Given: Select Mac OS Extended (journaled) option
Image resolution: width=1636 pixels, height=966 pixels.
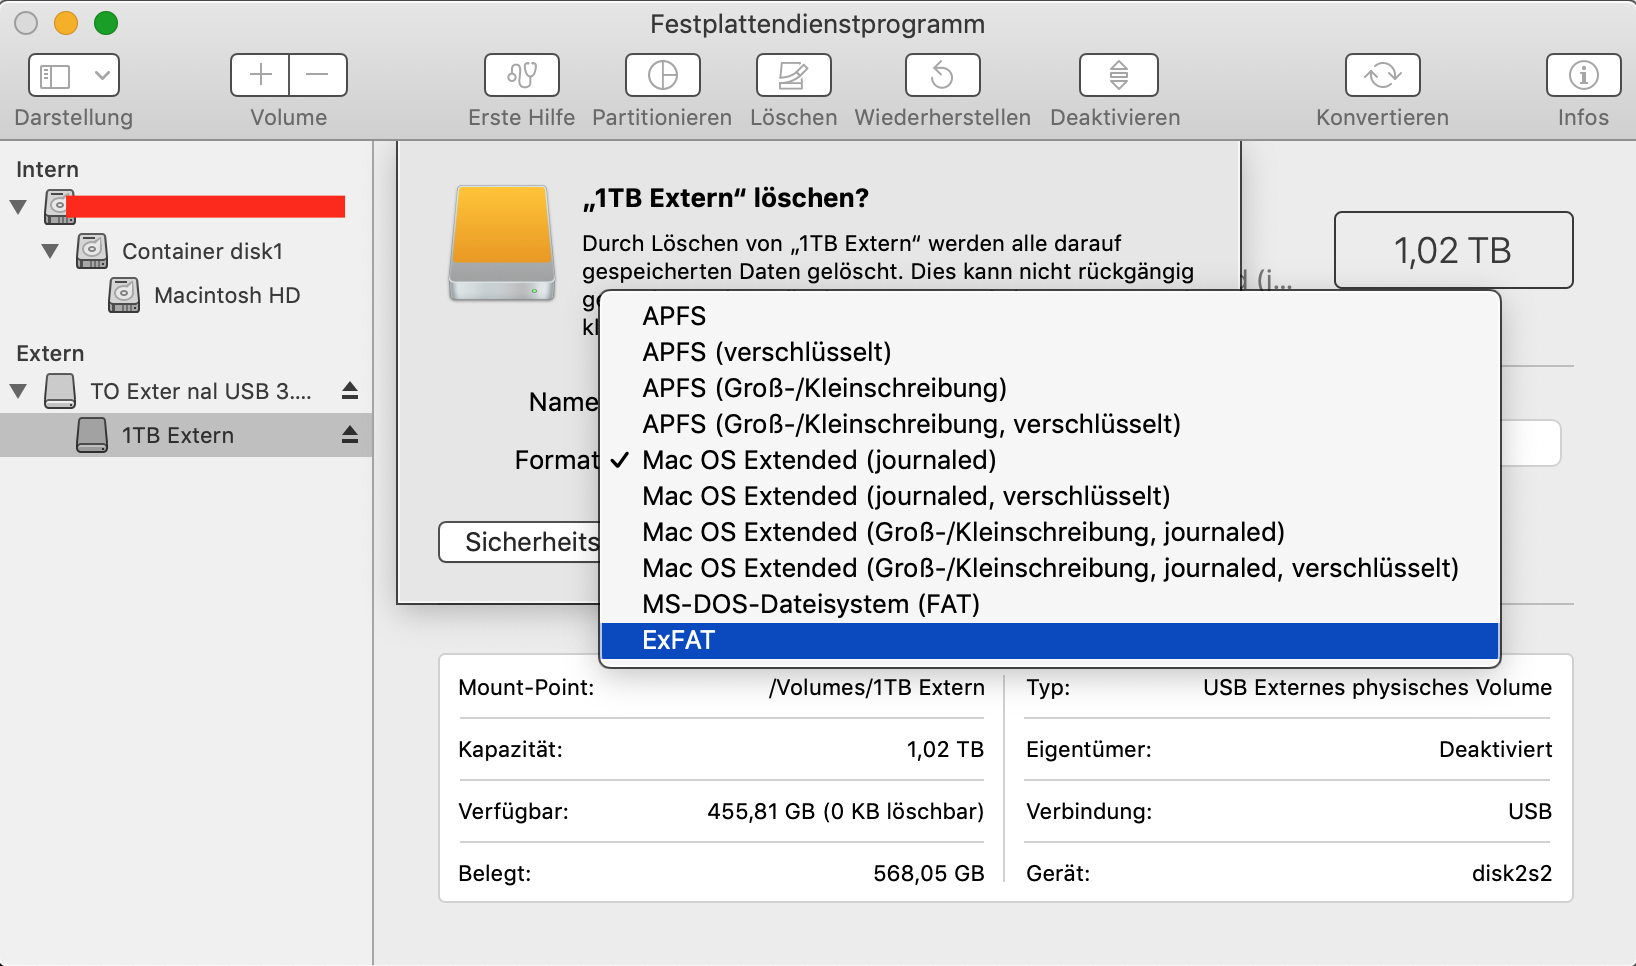Looking at the screenshot, I should point(819,460).
